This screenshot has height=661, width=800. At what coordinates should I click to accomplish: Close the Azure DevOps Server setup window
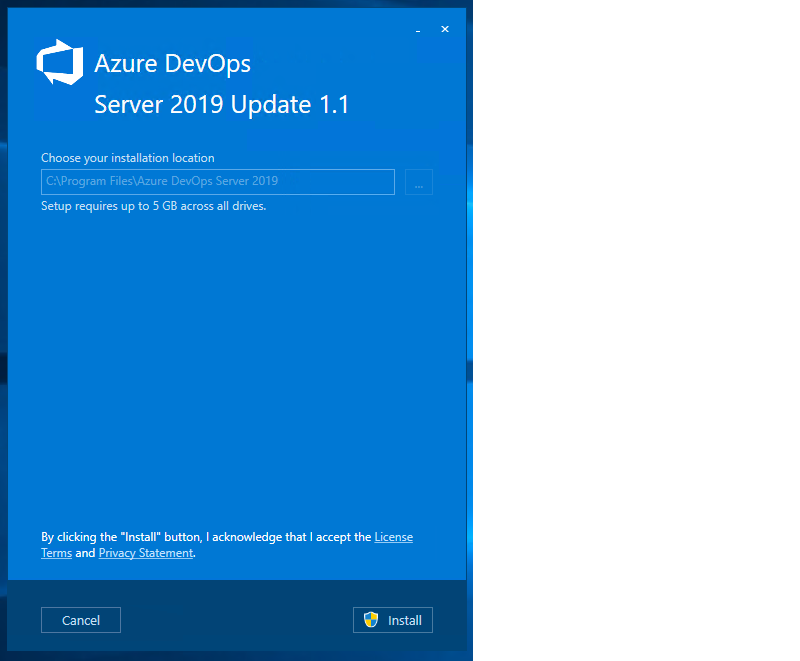click(x=445, y=30)
